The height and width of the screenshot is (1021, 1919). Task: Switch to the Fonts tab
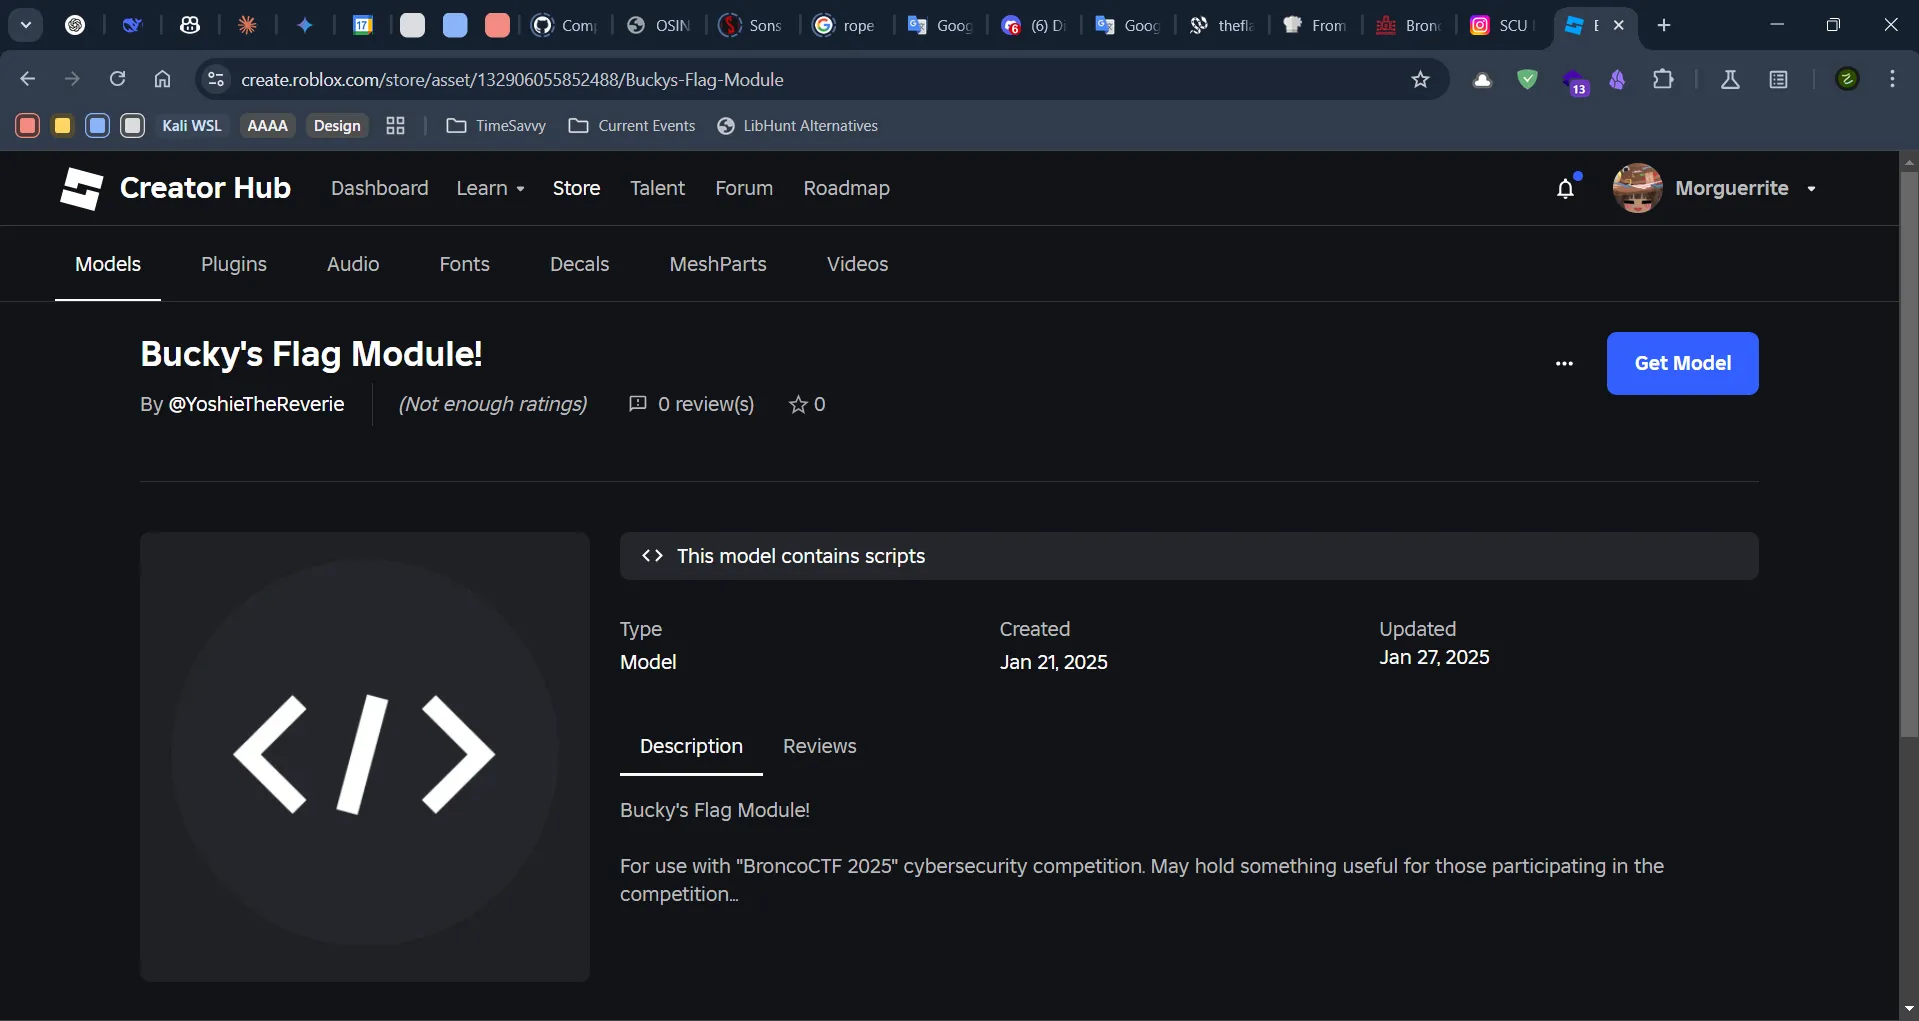[x=464, y=264]
